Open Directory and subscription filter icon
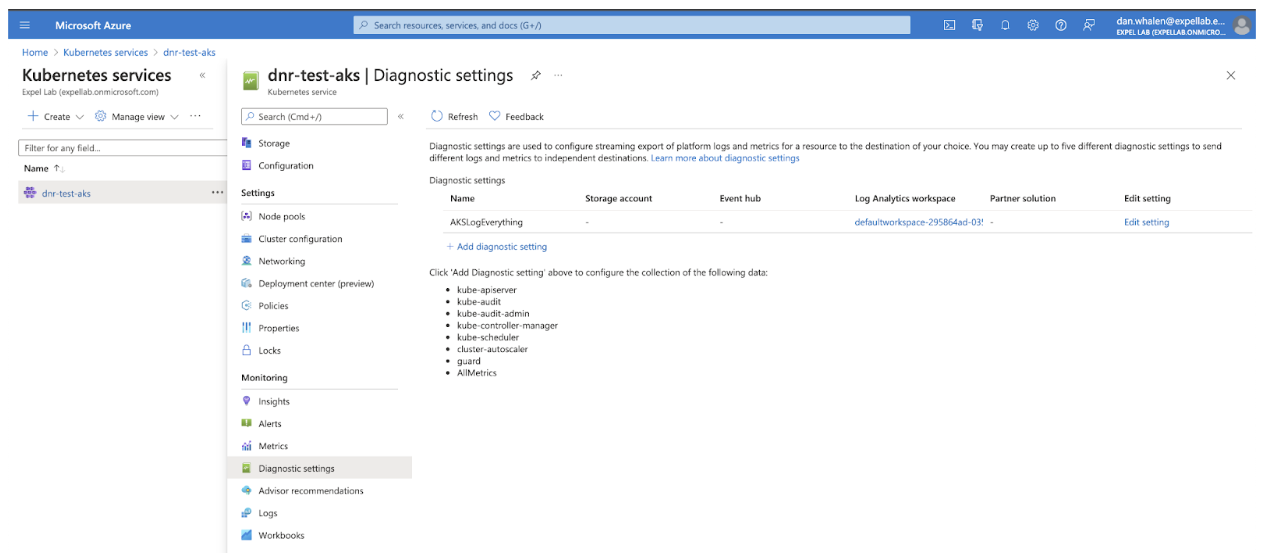This screenshot has height=560, width=1268. tap(977, 25)
